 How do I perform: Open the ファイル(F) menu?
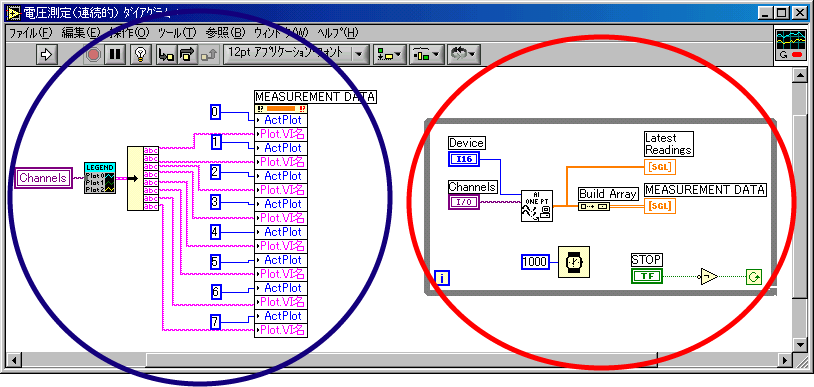(x=31, y=33)
